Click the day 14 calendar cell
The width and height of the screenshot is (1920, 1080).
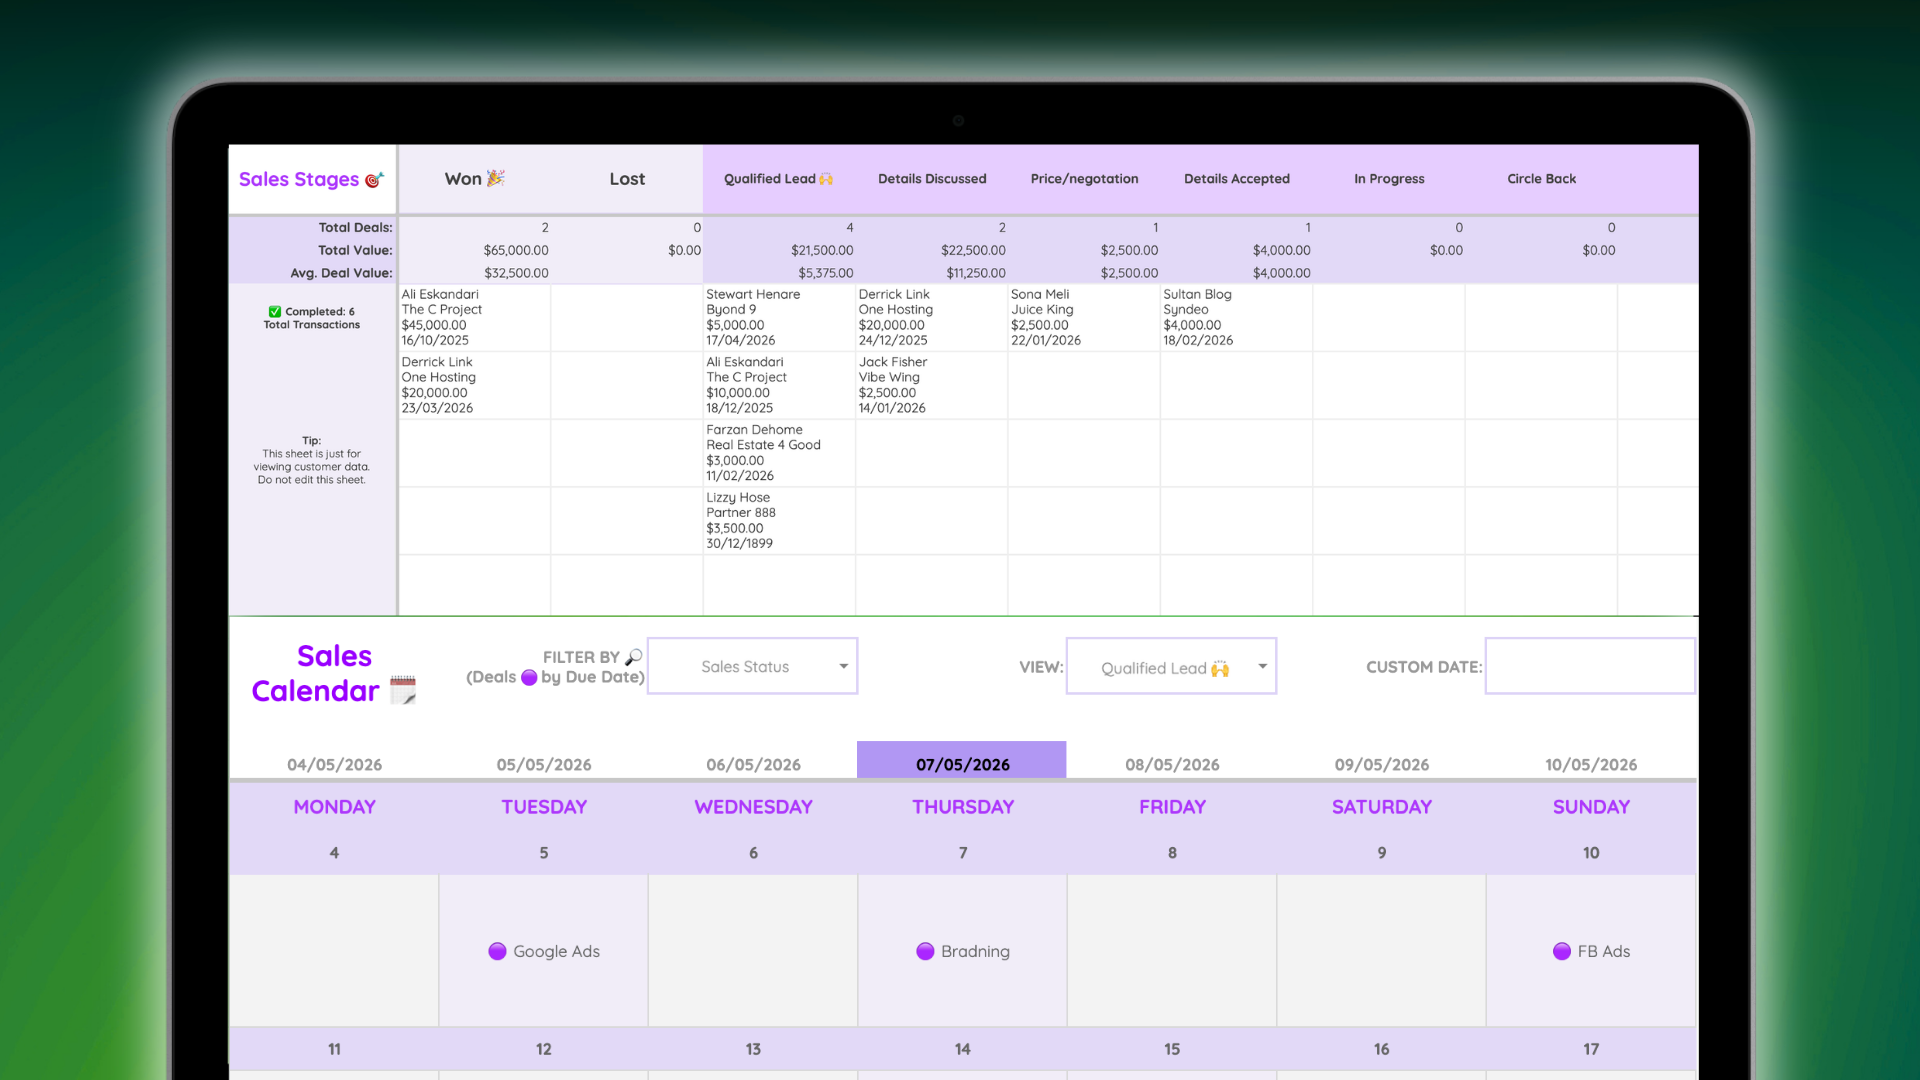pos(962,1049)
